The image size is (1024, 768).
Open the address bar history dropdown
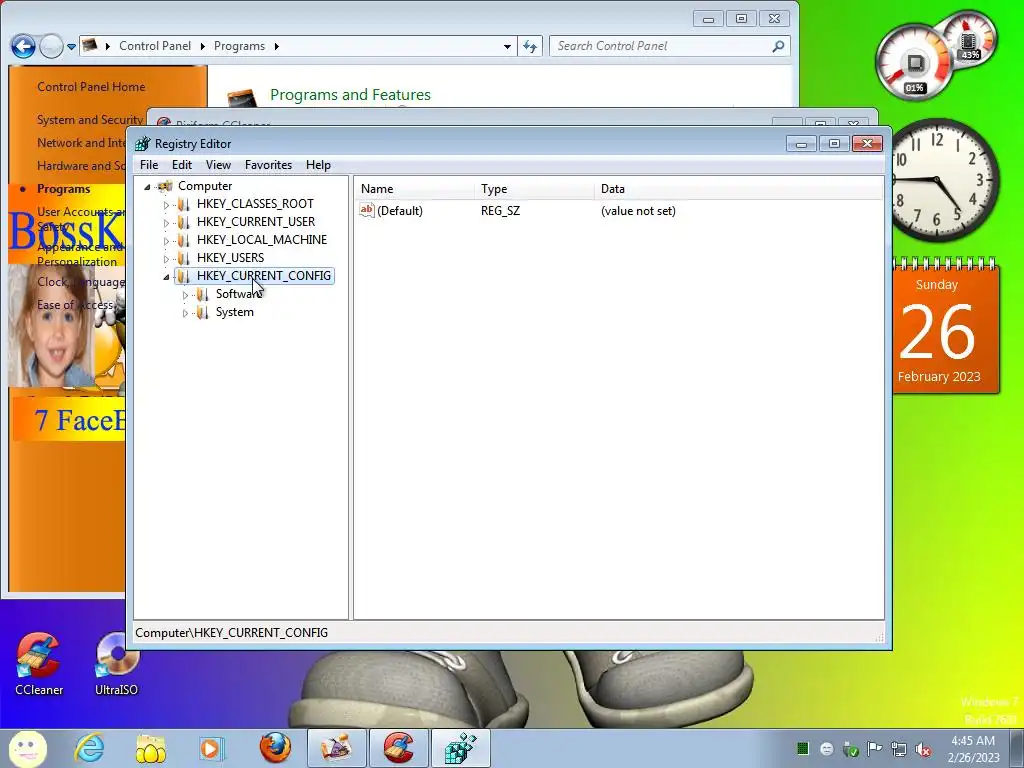(x=507, y=46)
